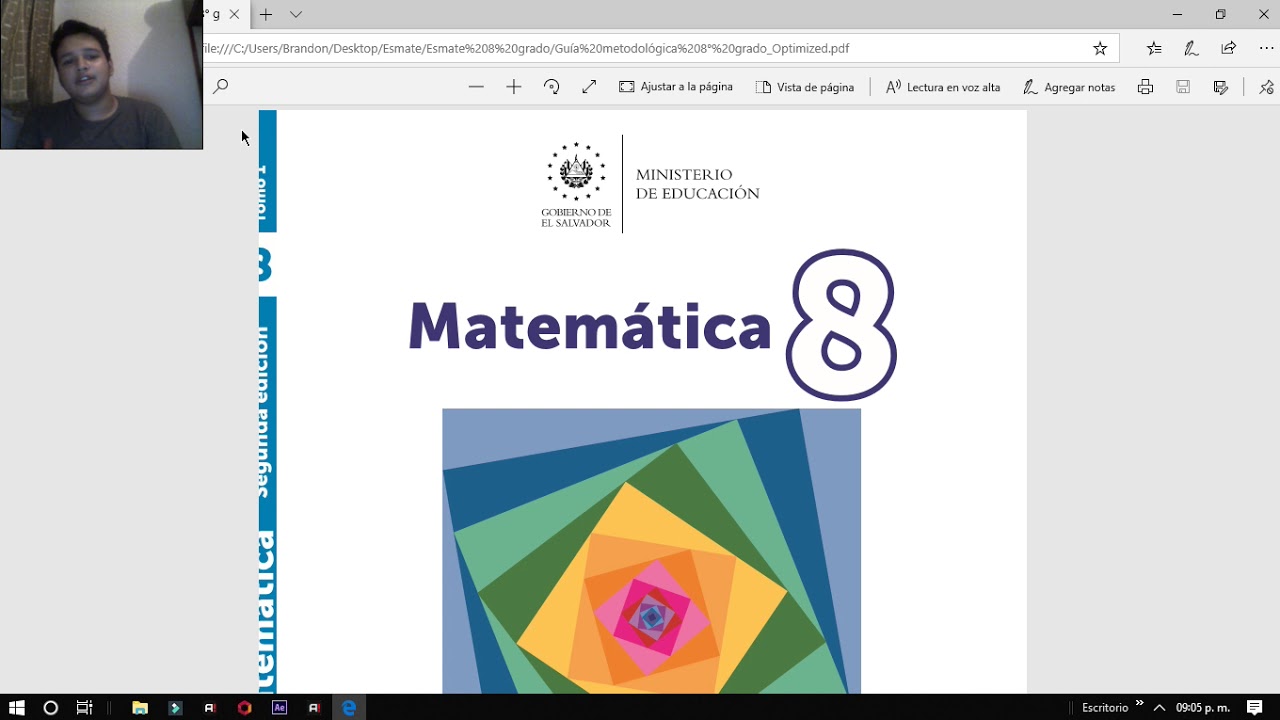Open a new tab with plus button

266,15
